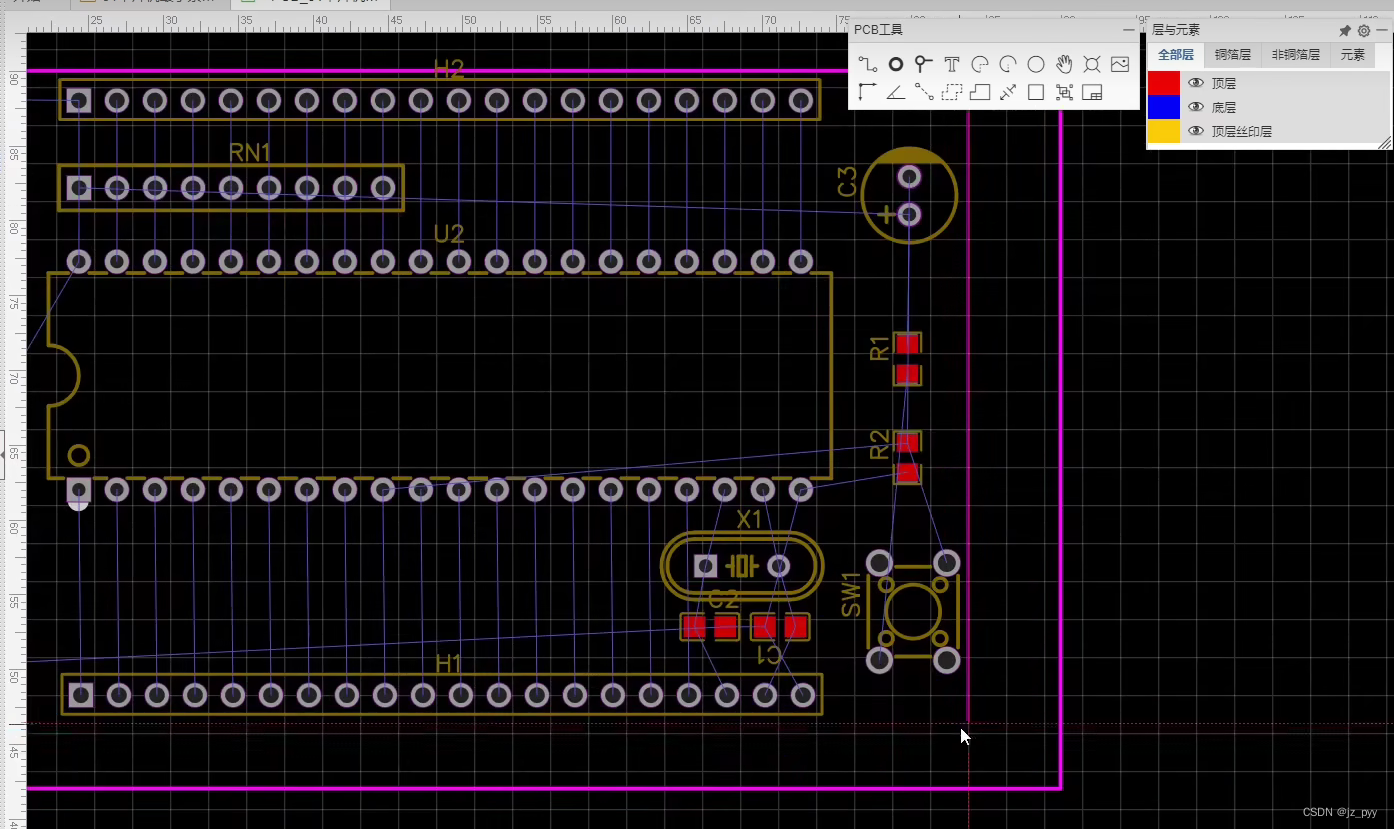Screen dimensions: 1394x829
Task: Select the Track routing tool
Action: [868, 64]
